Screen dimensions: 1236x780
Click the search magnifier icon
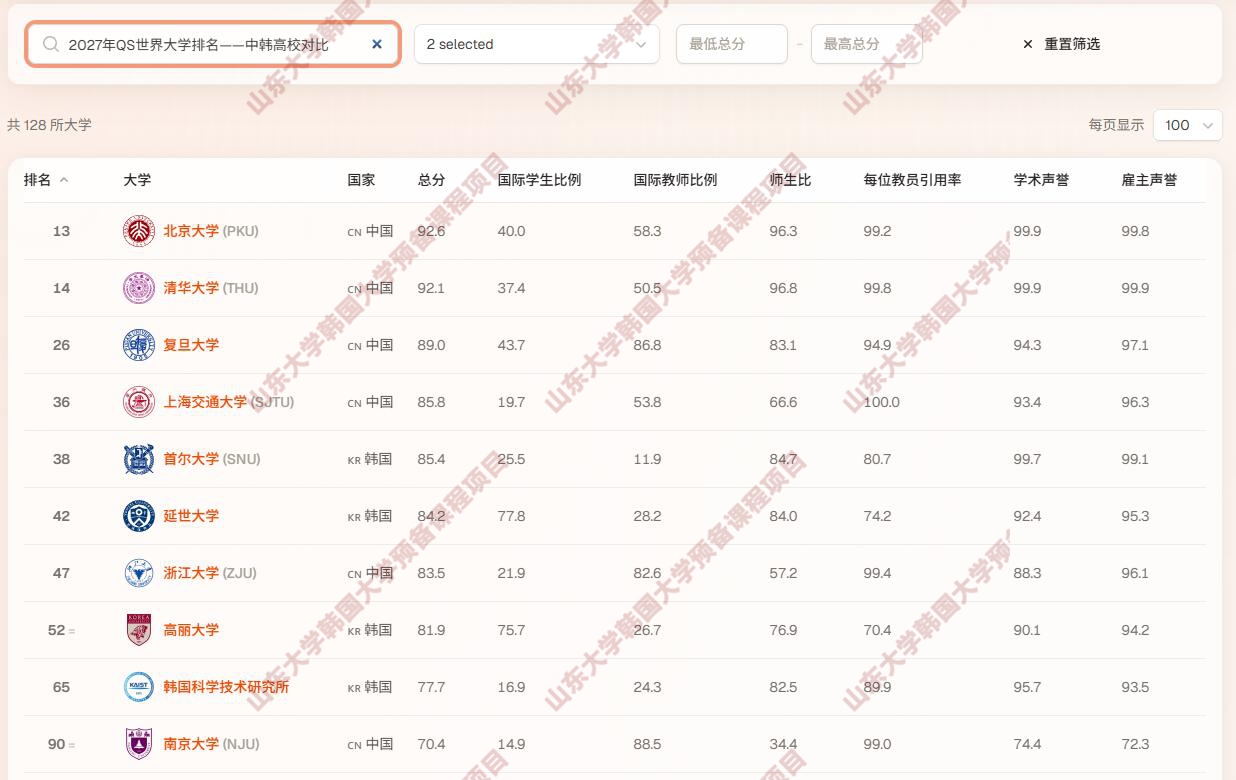tap(50, 44)
